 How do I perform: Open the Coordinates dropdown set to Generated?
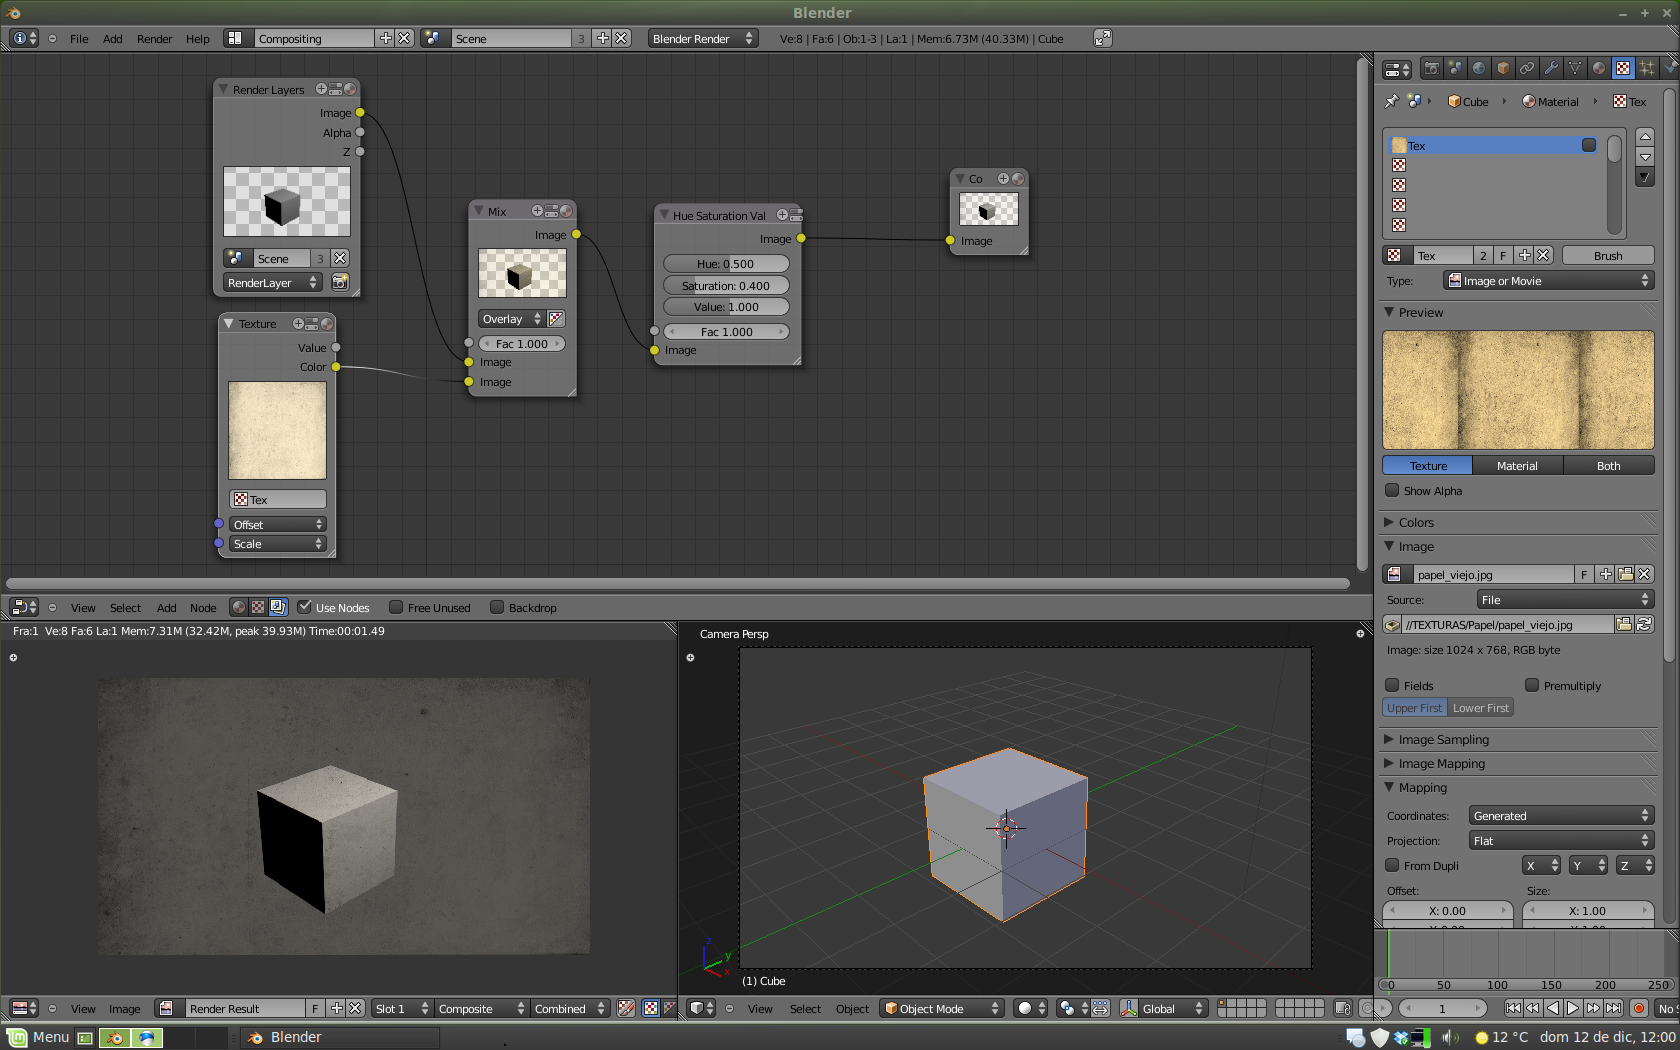pos(1561,816)
